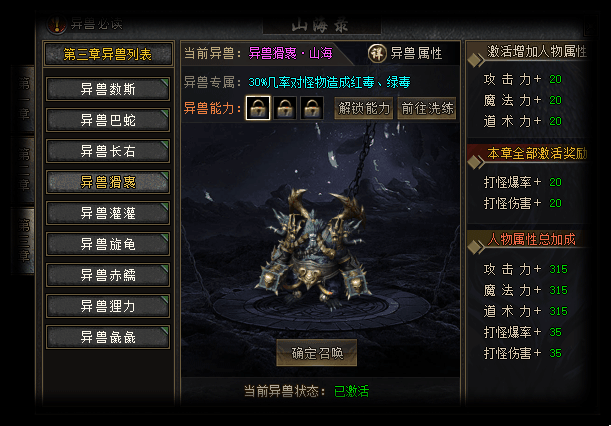Select 异兽赤鱬 from the beast list
Screen dimensions: 611x426
(x=108, y=275)
